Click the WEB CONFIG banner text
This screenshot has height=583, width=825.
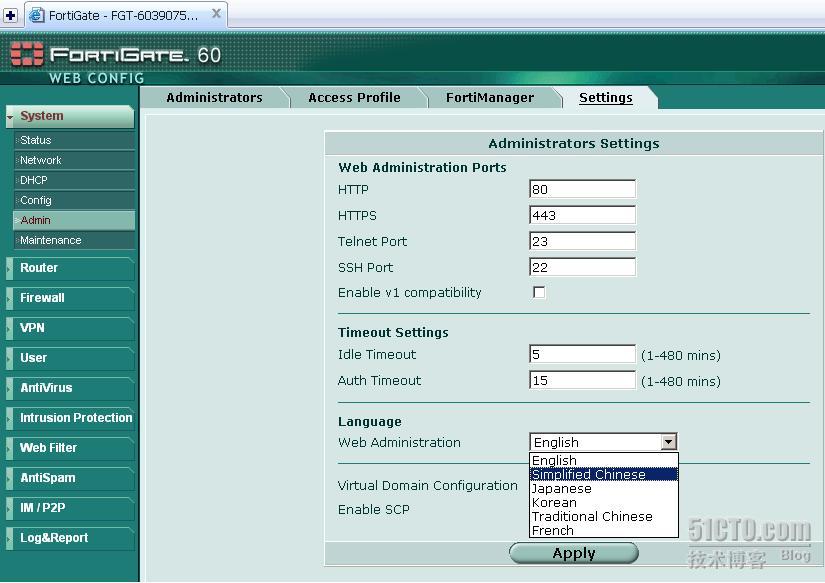[x=96, y=78]
